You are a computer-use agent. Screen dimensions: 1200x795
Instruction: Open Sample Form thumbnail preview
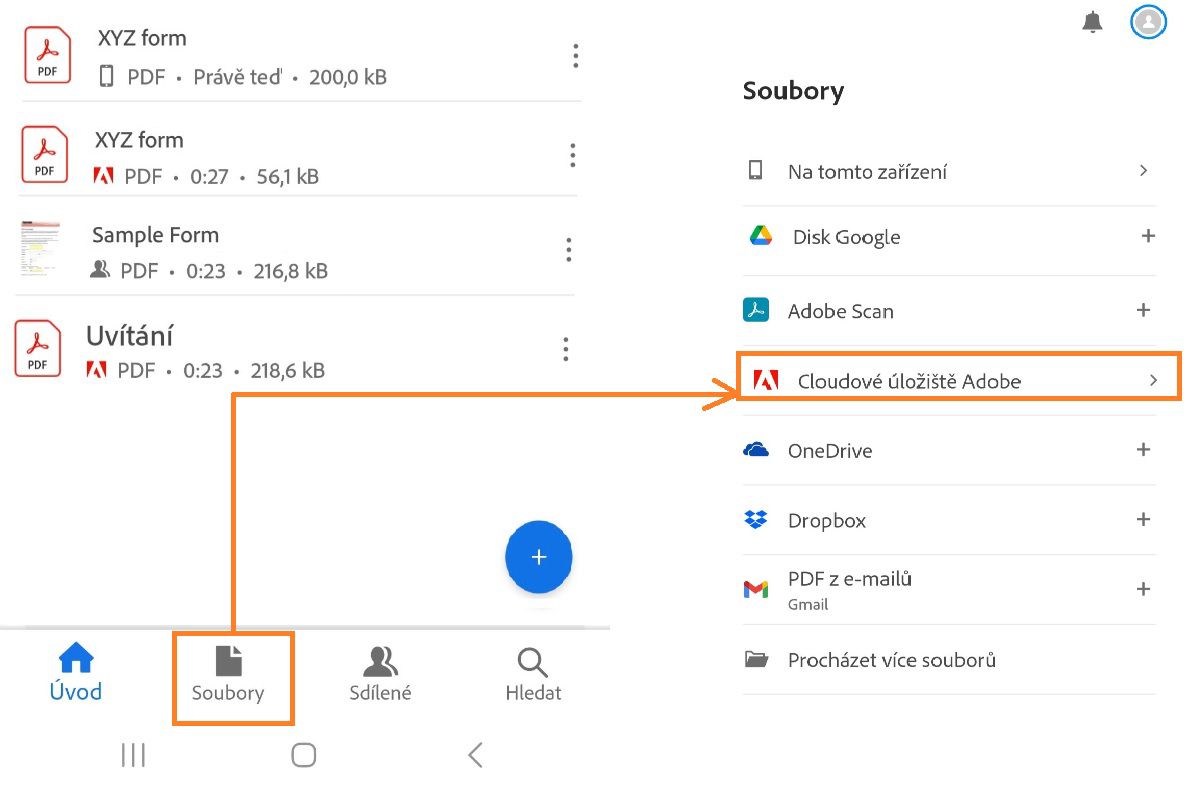(40, 250)
